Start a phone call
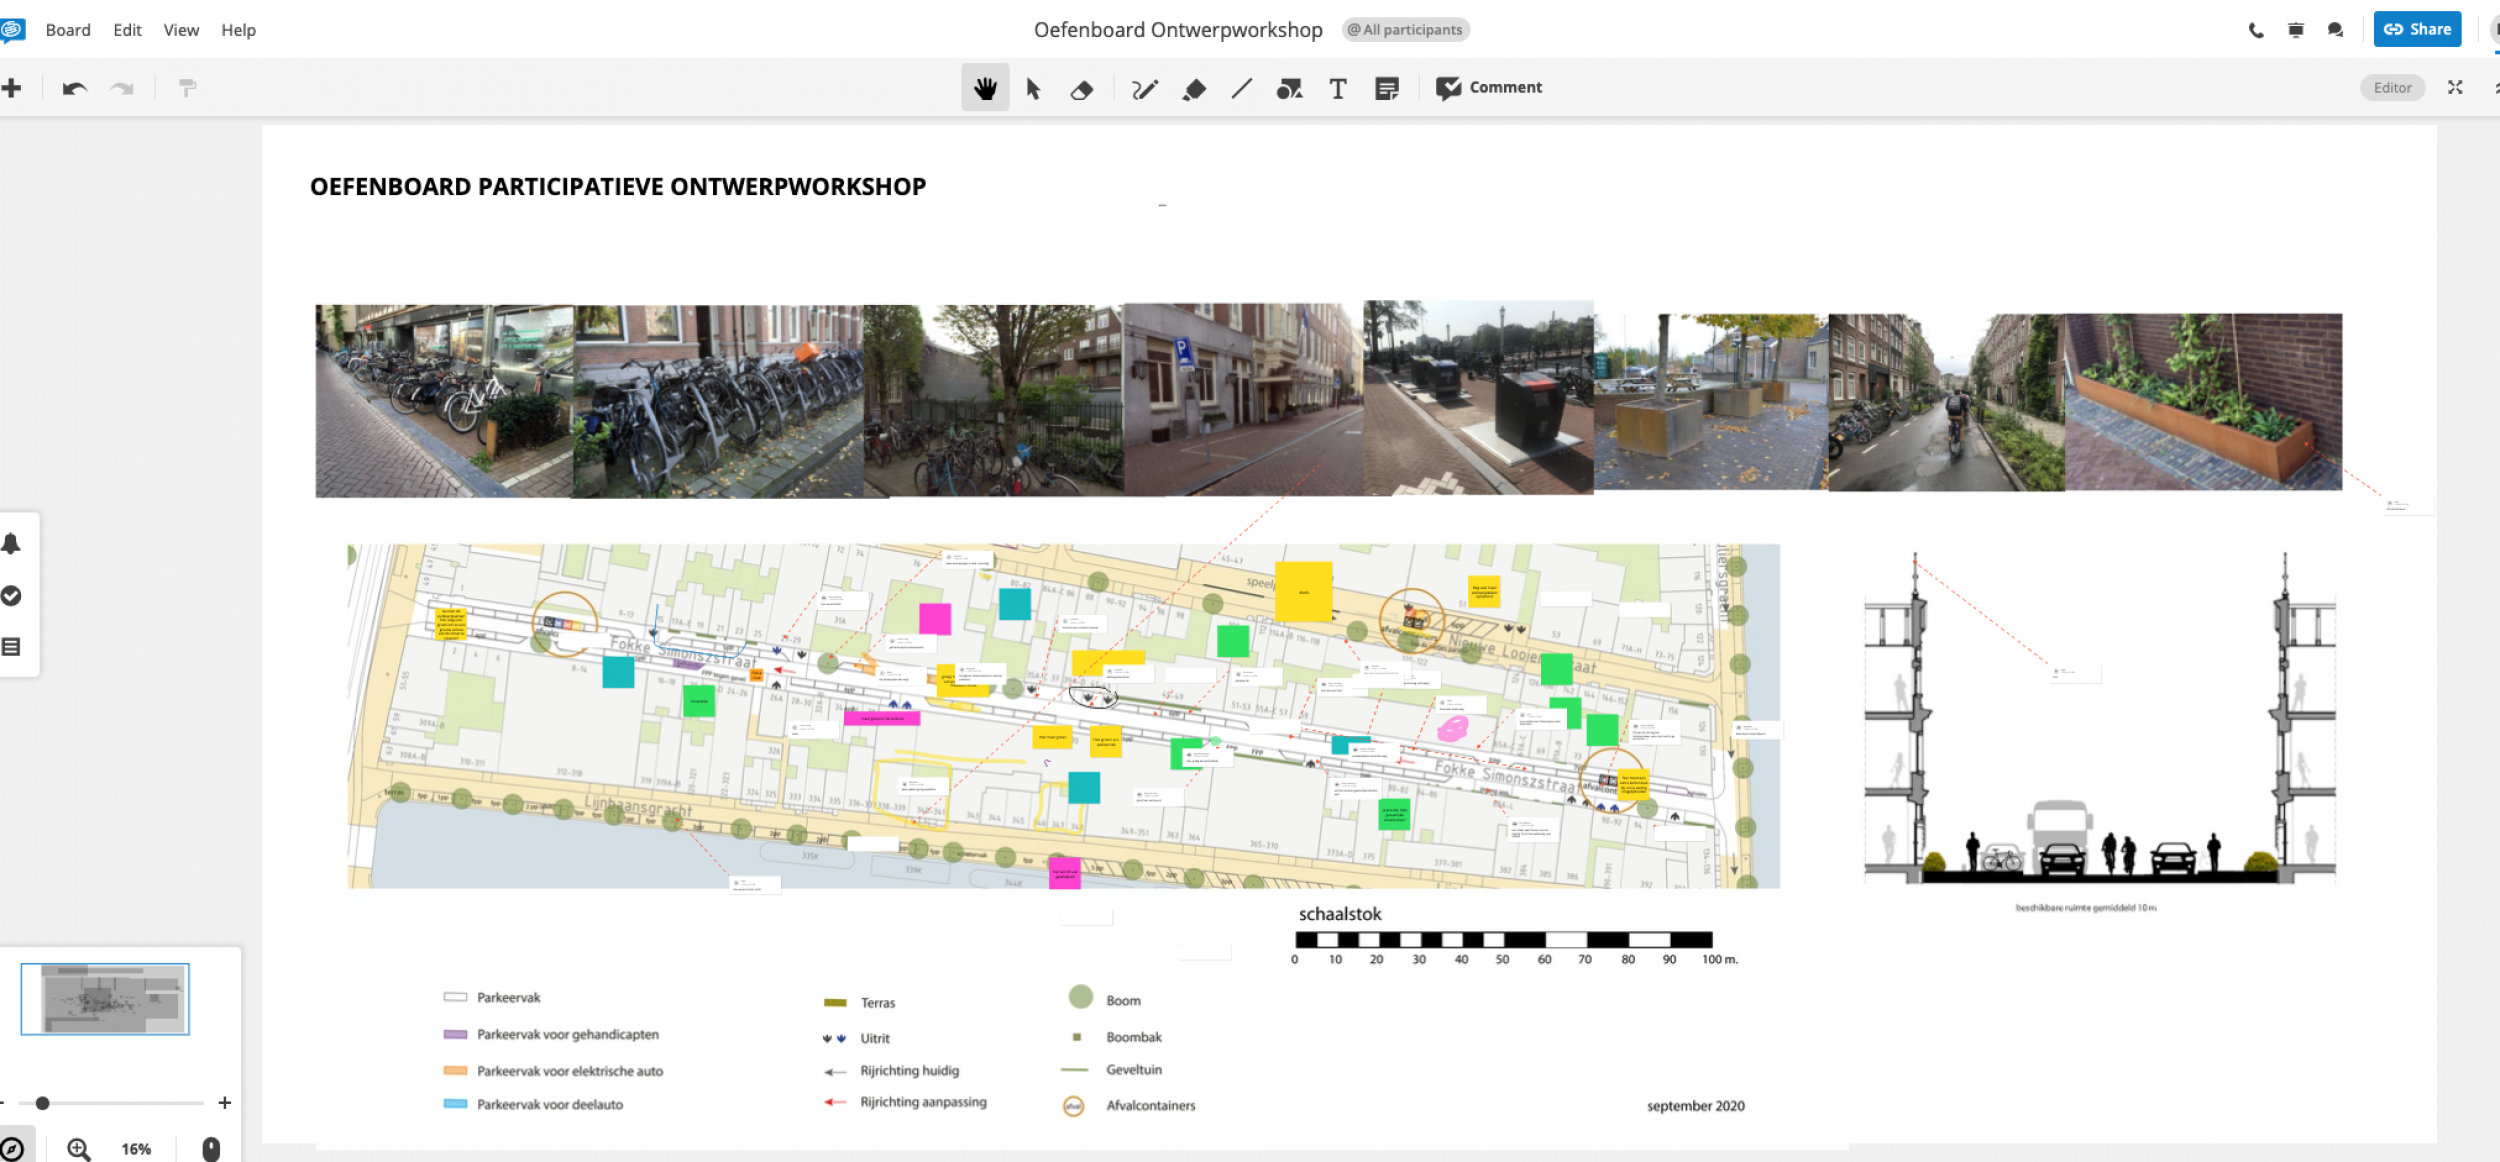 [x=2256, y=30]
